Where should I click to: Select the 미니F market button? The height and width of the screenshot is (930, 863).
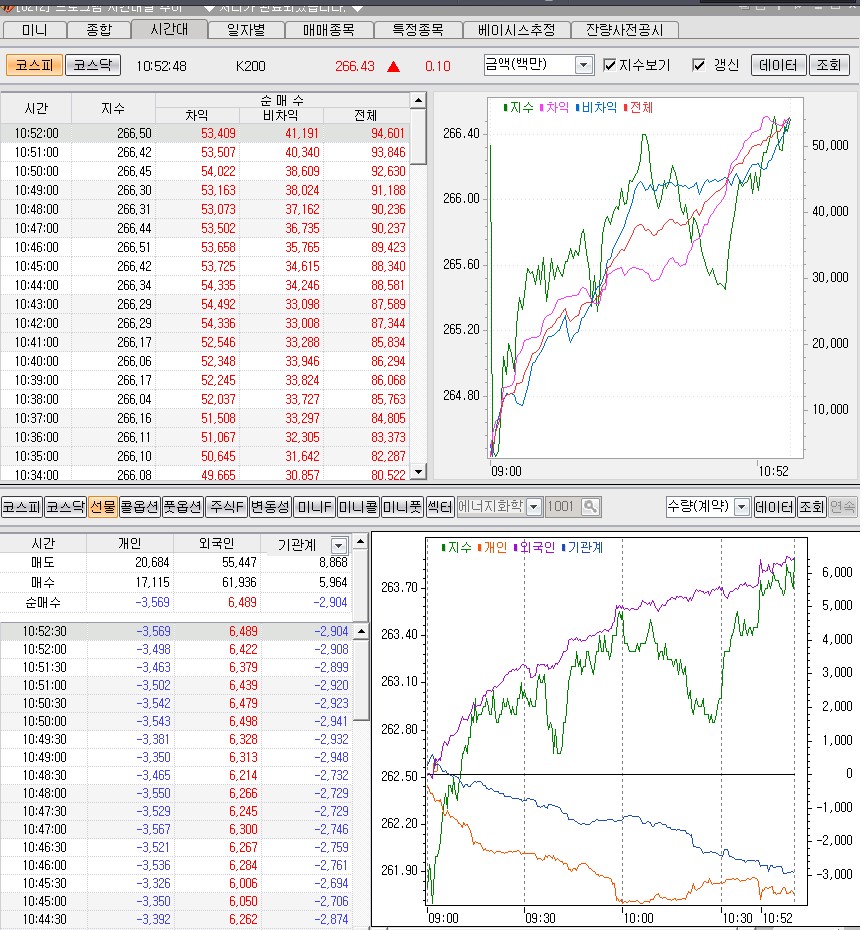point(314,507)
